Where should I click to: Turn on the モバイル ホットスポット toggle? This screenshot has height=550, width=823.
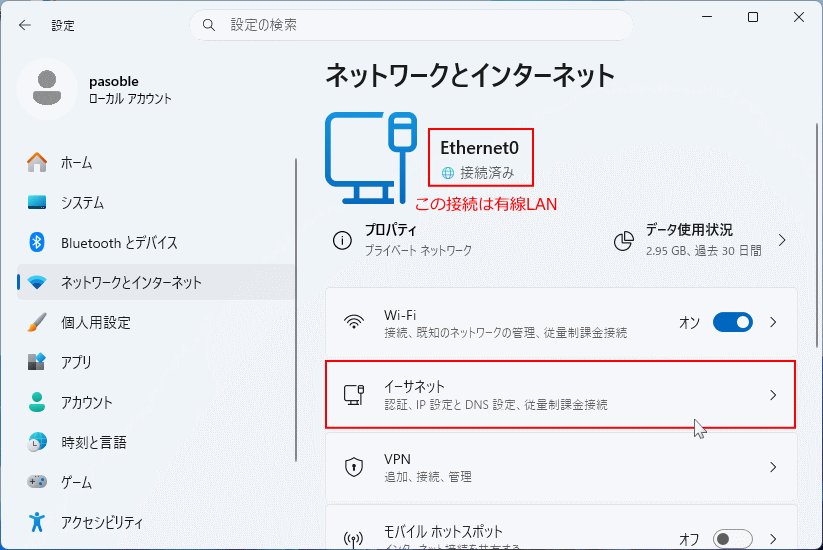click(733, 539)
